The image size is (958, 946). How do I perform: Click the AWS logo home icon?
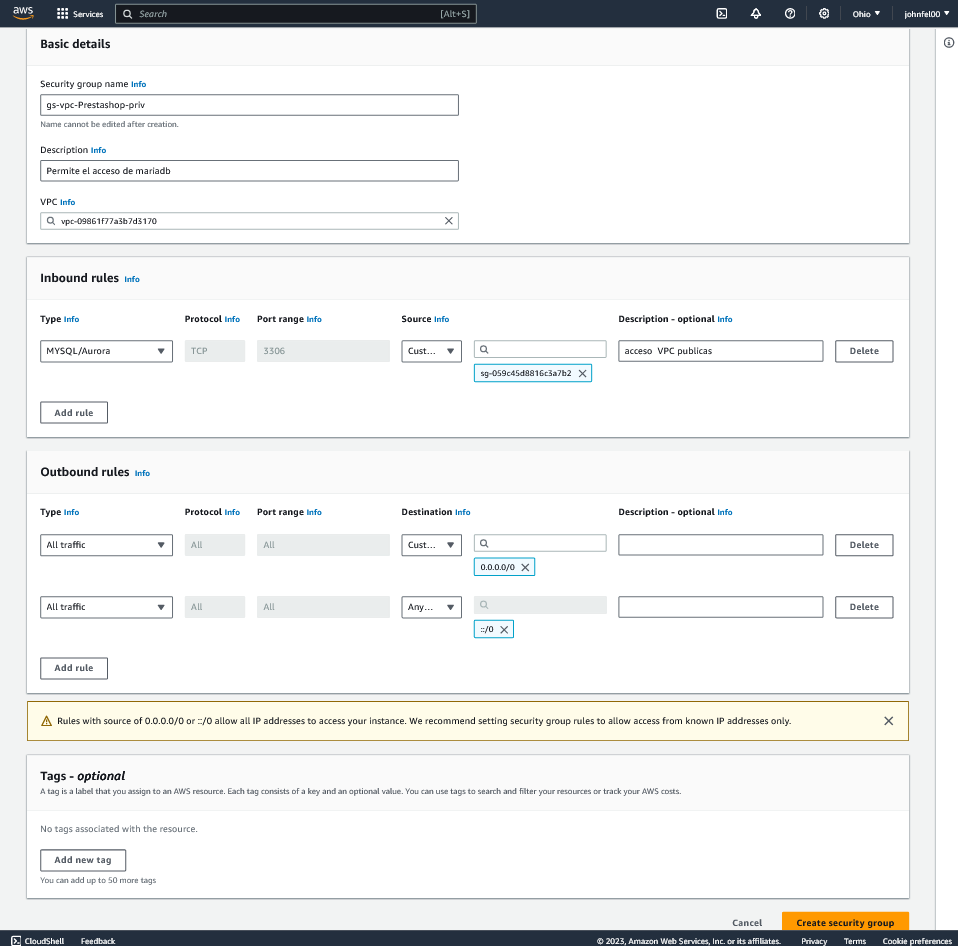pyautogui.click(x=23, y=13)
